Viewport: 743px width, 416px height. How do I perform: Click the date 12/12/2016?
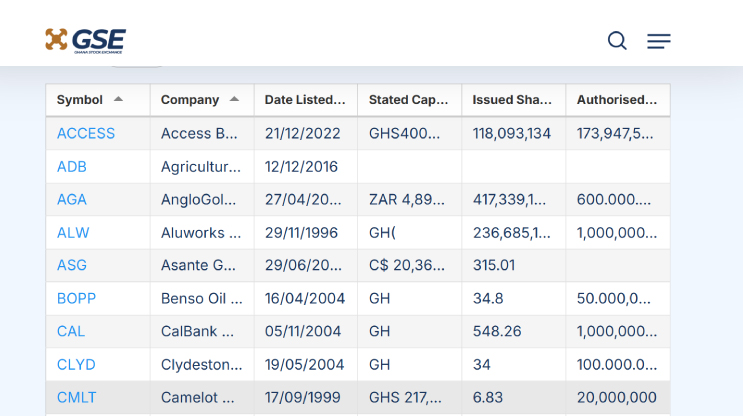tap(301, 167)
